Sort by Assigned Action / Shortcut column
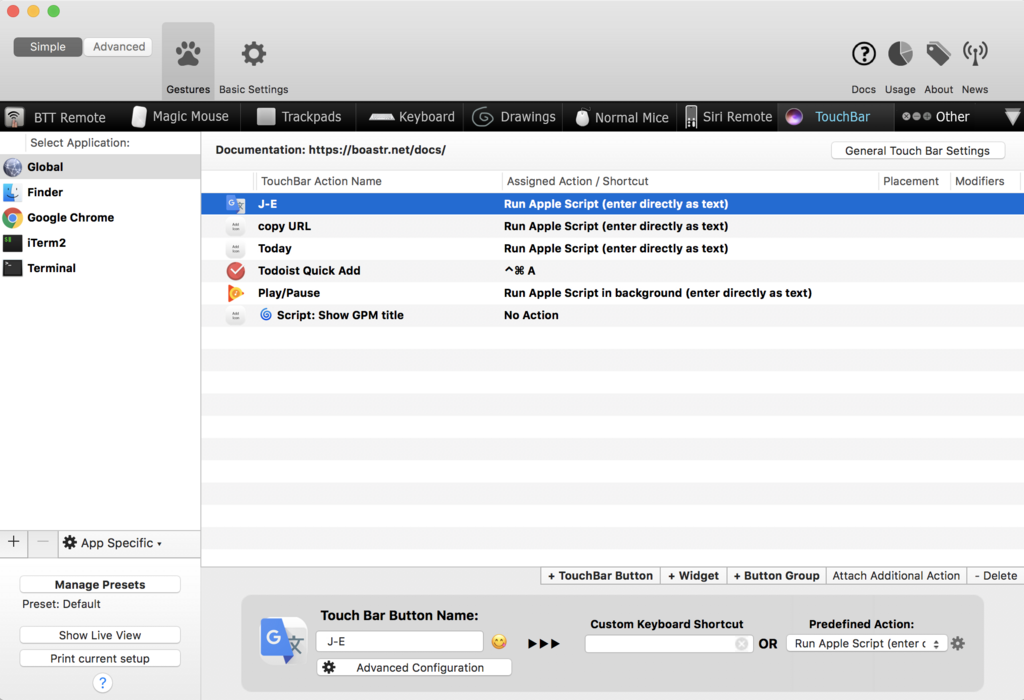Screen dimensions: 1024x700 (x=690, y=181)
